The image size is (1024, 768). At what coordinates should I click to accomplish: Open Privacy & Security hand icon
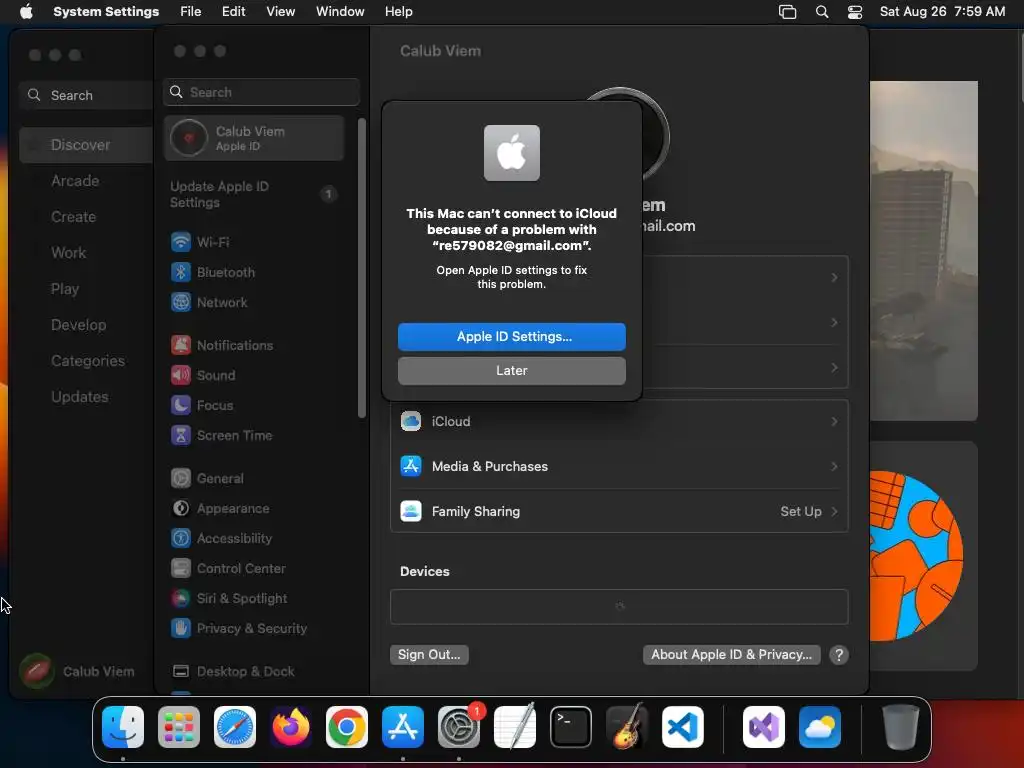pyautogui.click(x=181, y=628)
